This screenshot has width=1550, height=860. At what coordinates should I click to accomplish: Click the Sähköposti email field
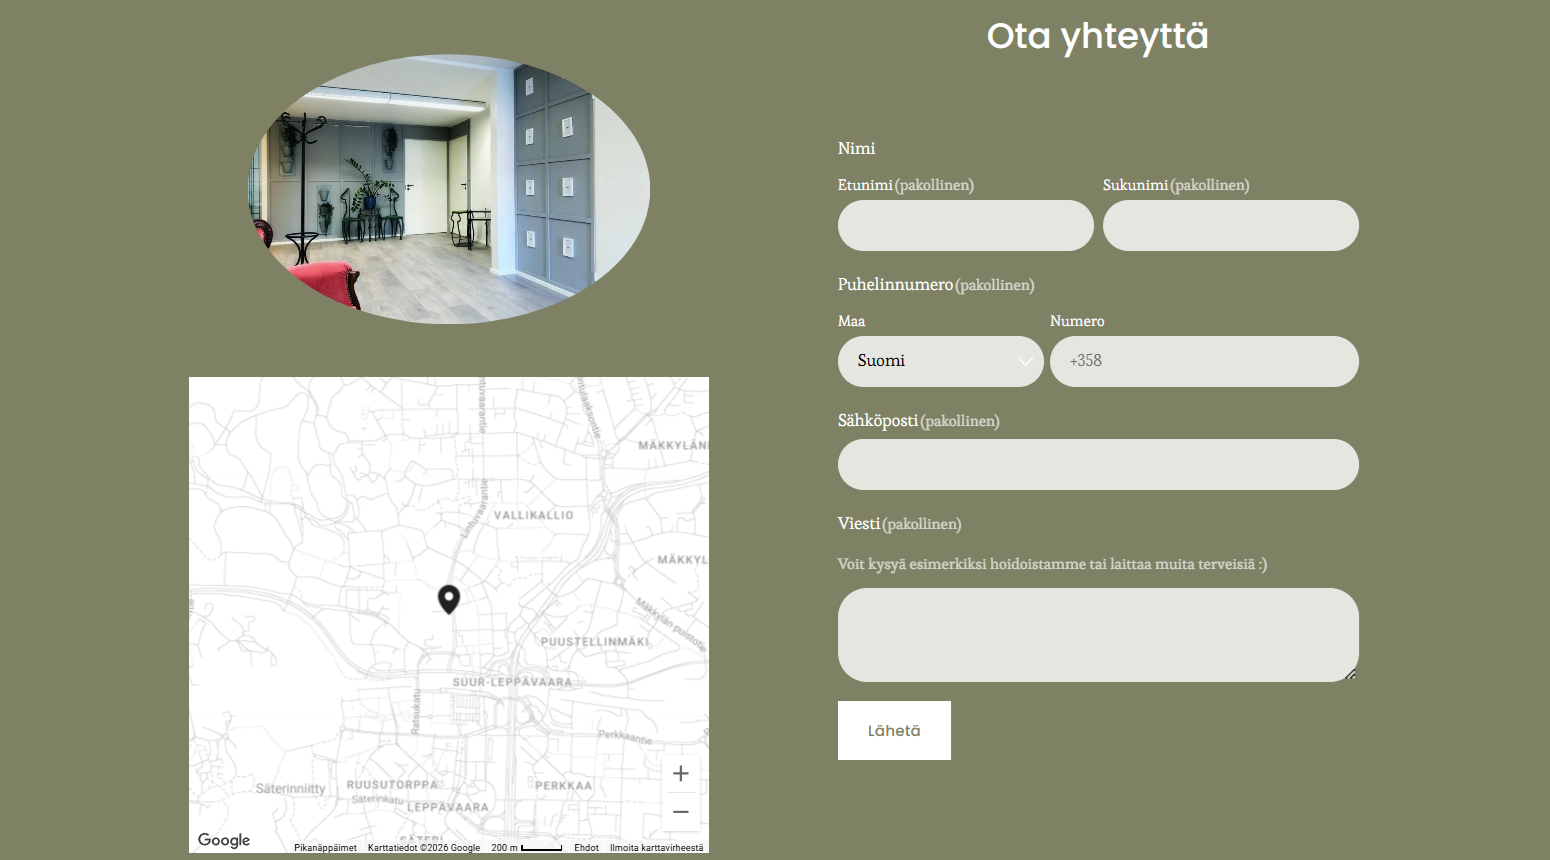(x=1098, y=464)
